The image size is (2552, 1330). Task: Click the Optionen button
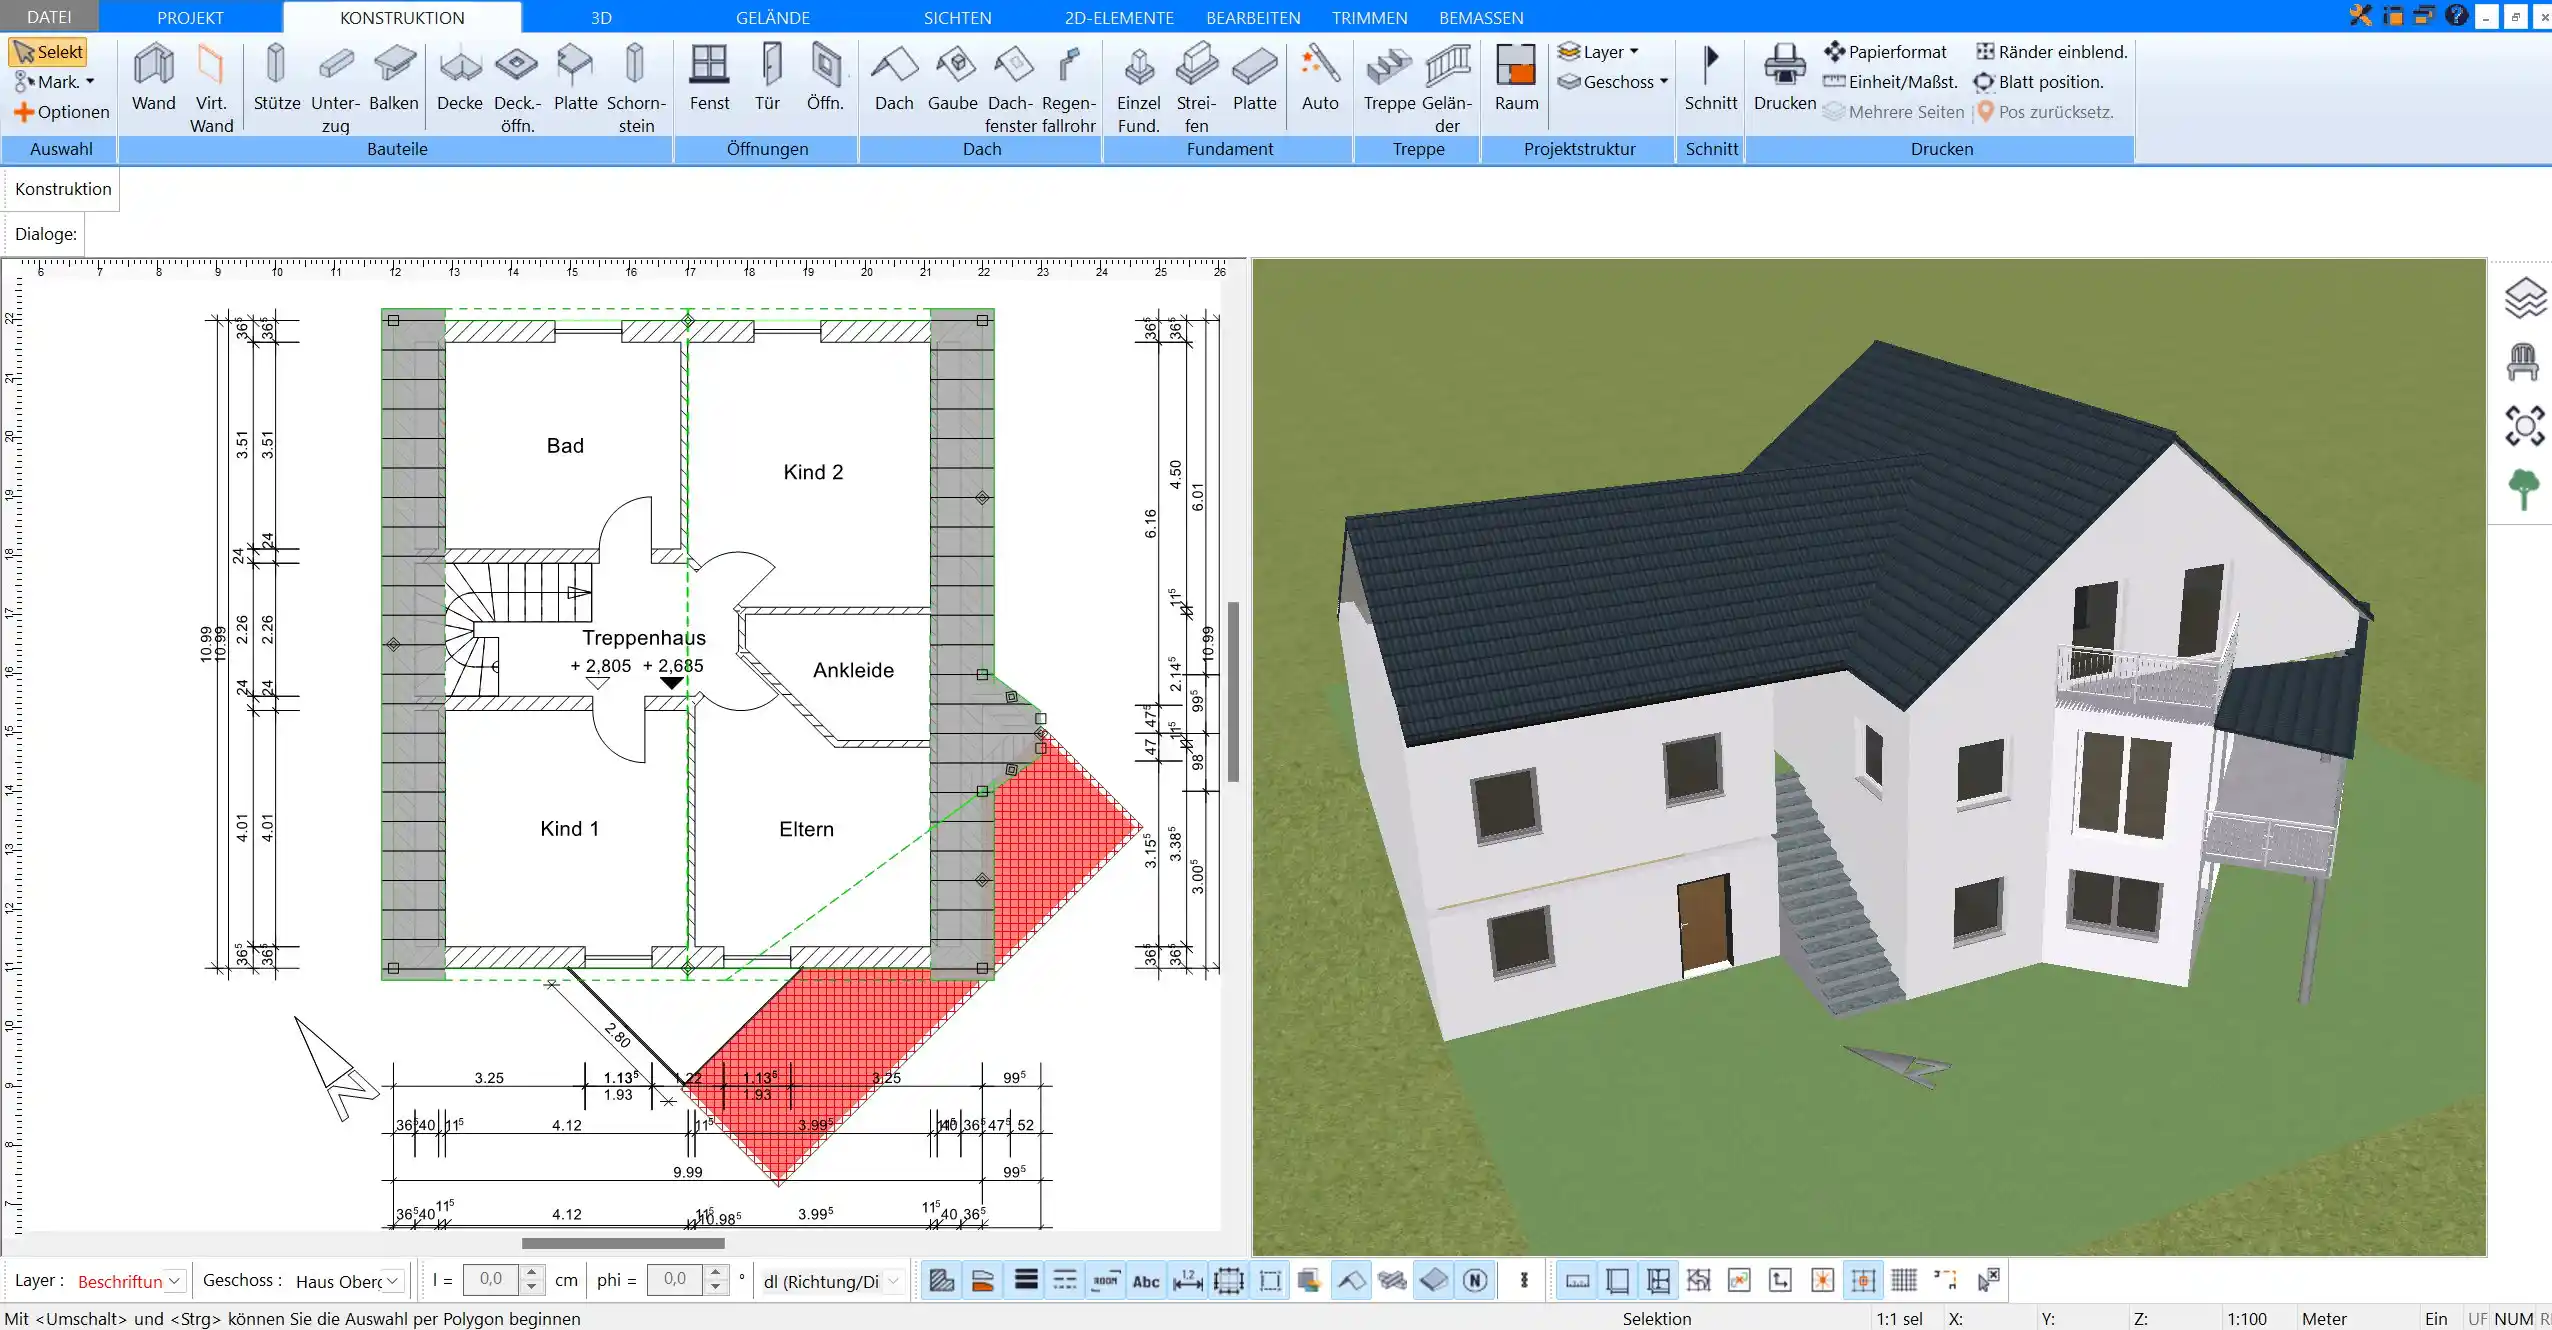pos(62,112)
